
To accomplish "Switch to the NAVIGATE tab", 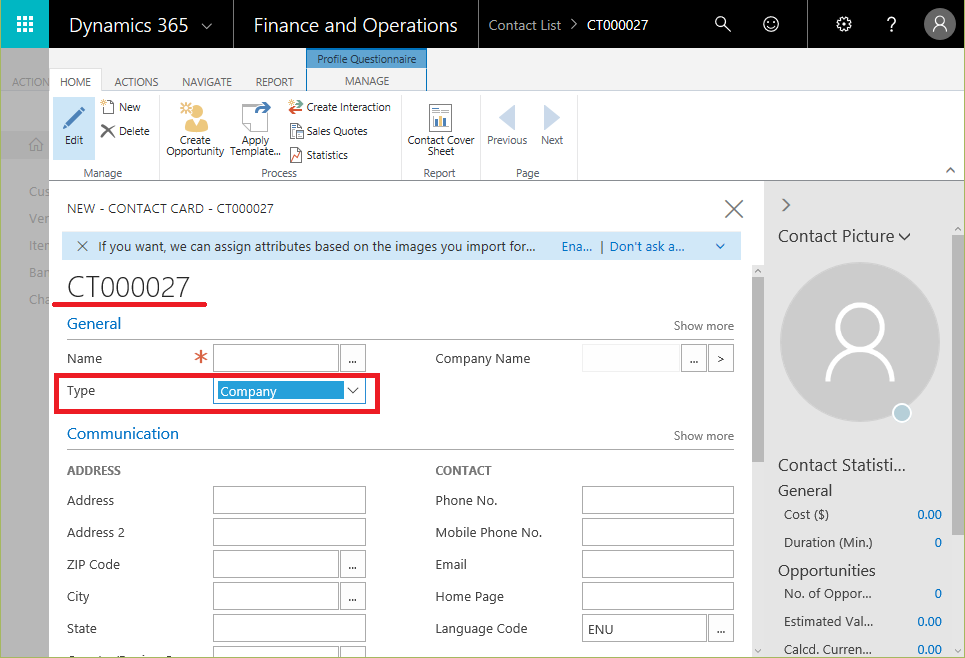I will click(207, 82).
